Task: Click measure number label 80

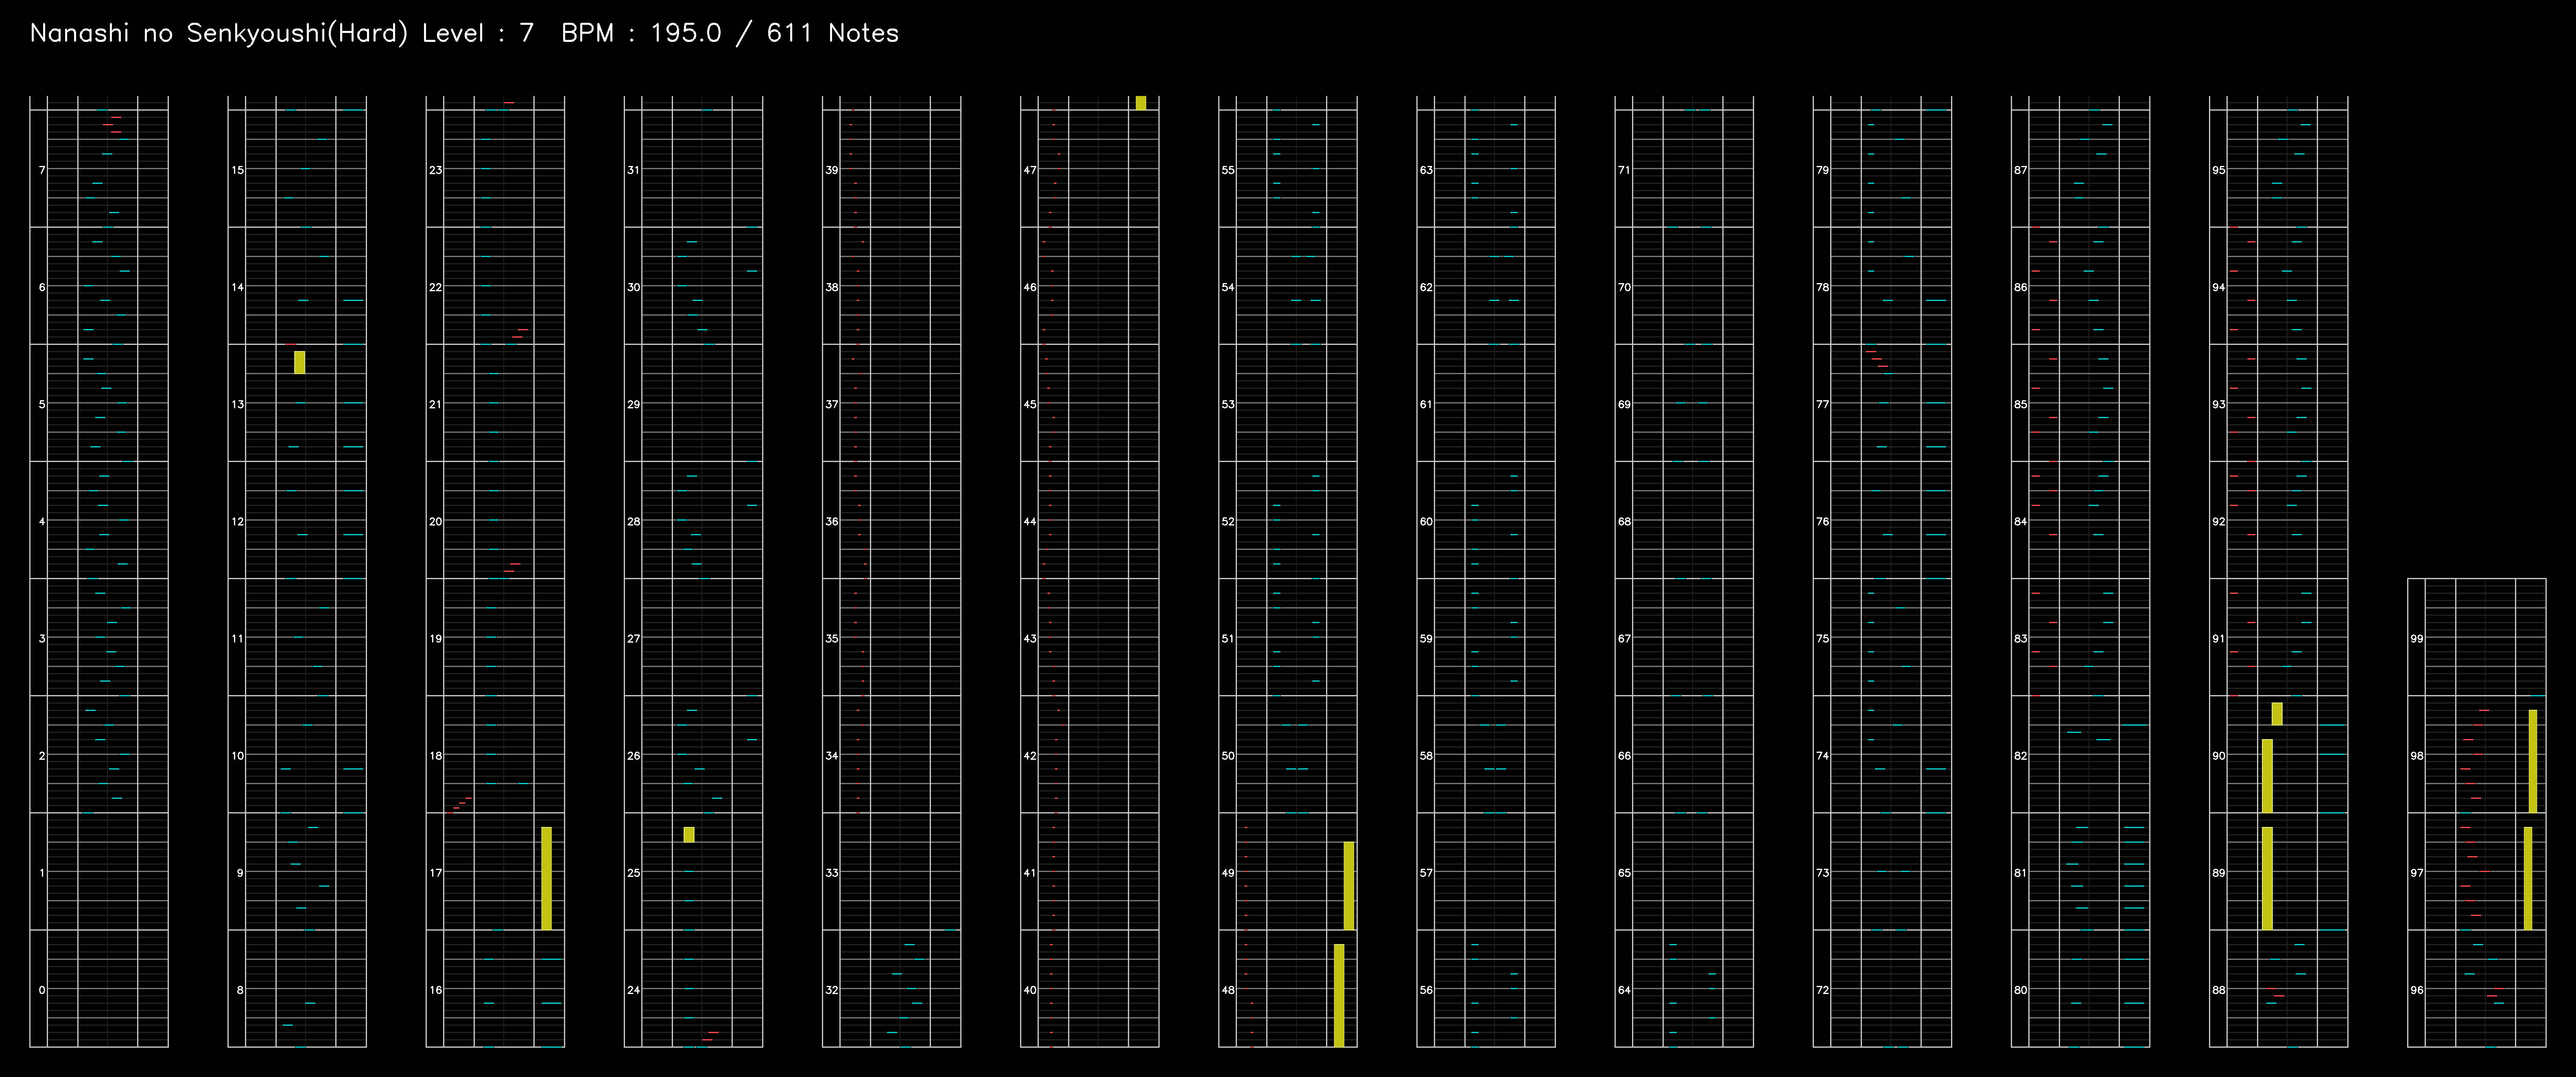Action: coord(2020,990)
